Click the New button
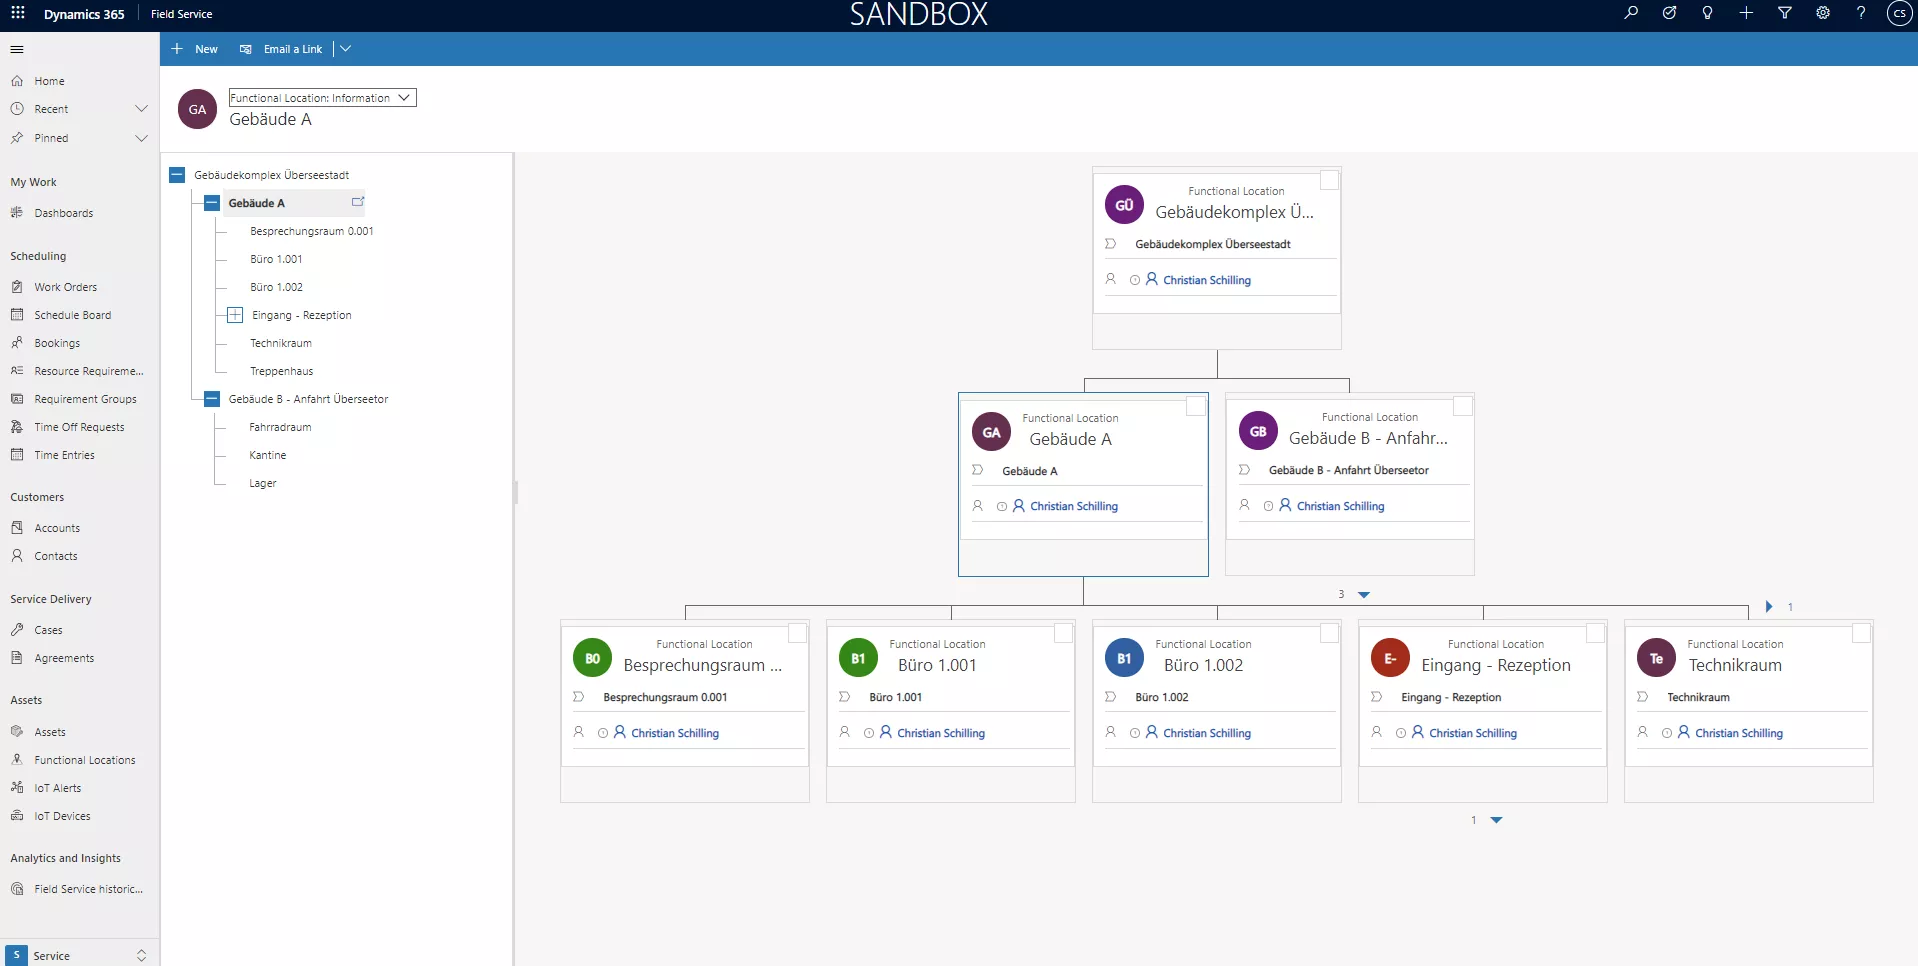 [195, 49]
